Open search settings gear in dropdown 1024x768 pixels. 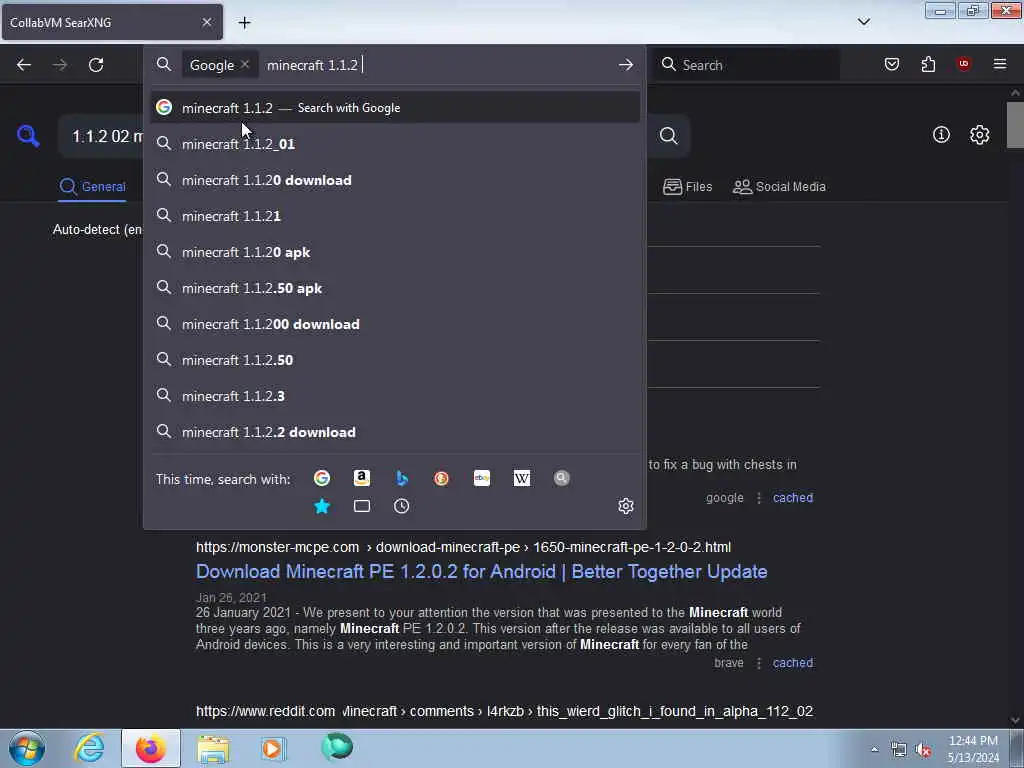(x=626, y=506)
